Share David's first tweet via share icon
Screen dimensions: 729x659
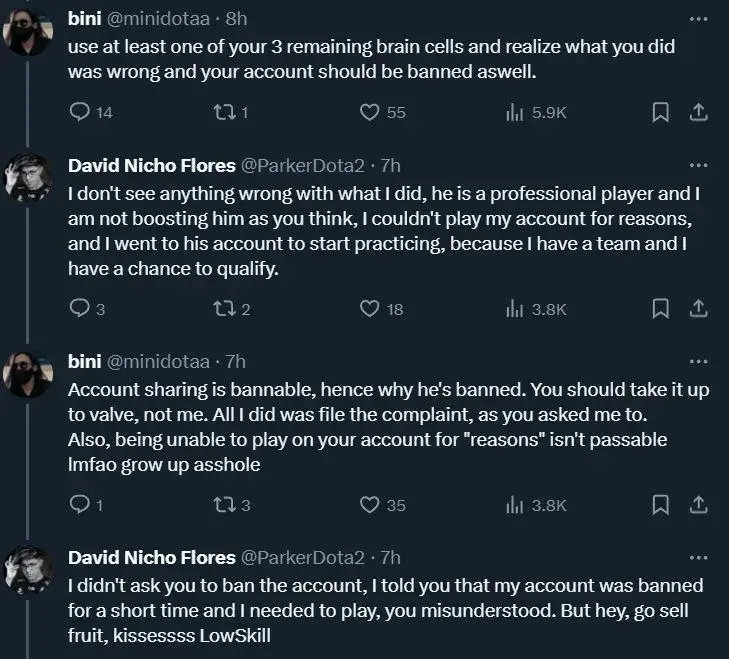tap(700, 308)
